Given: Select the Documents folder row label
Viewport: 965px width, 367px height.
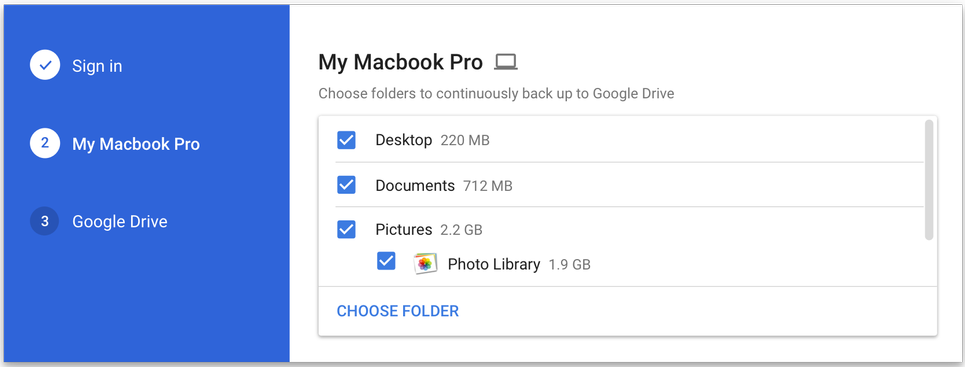Looking at the screenshot, I should pyautogui.click(x=415, y=185).
